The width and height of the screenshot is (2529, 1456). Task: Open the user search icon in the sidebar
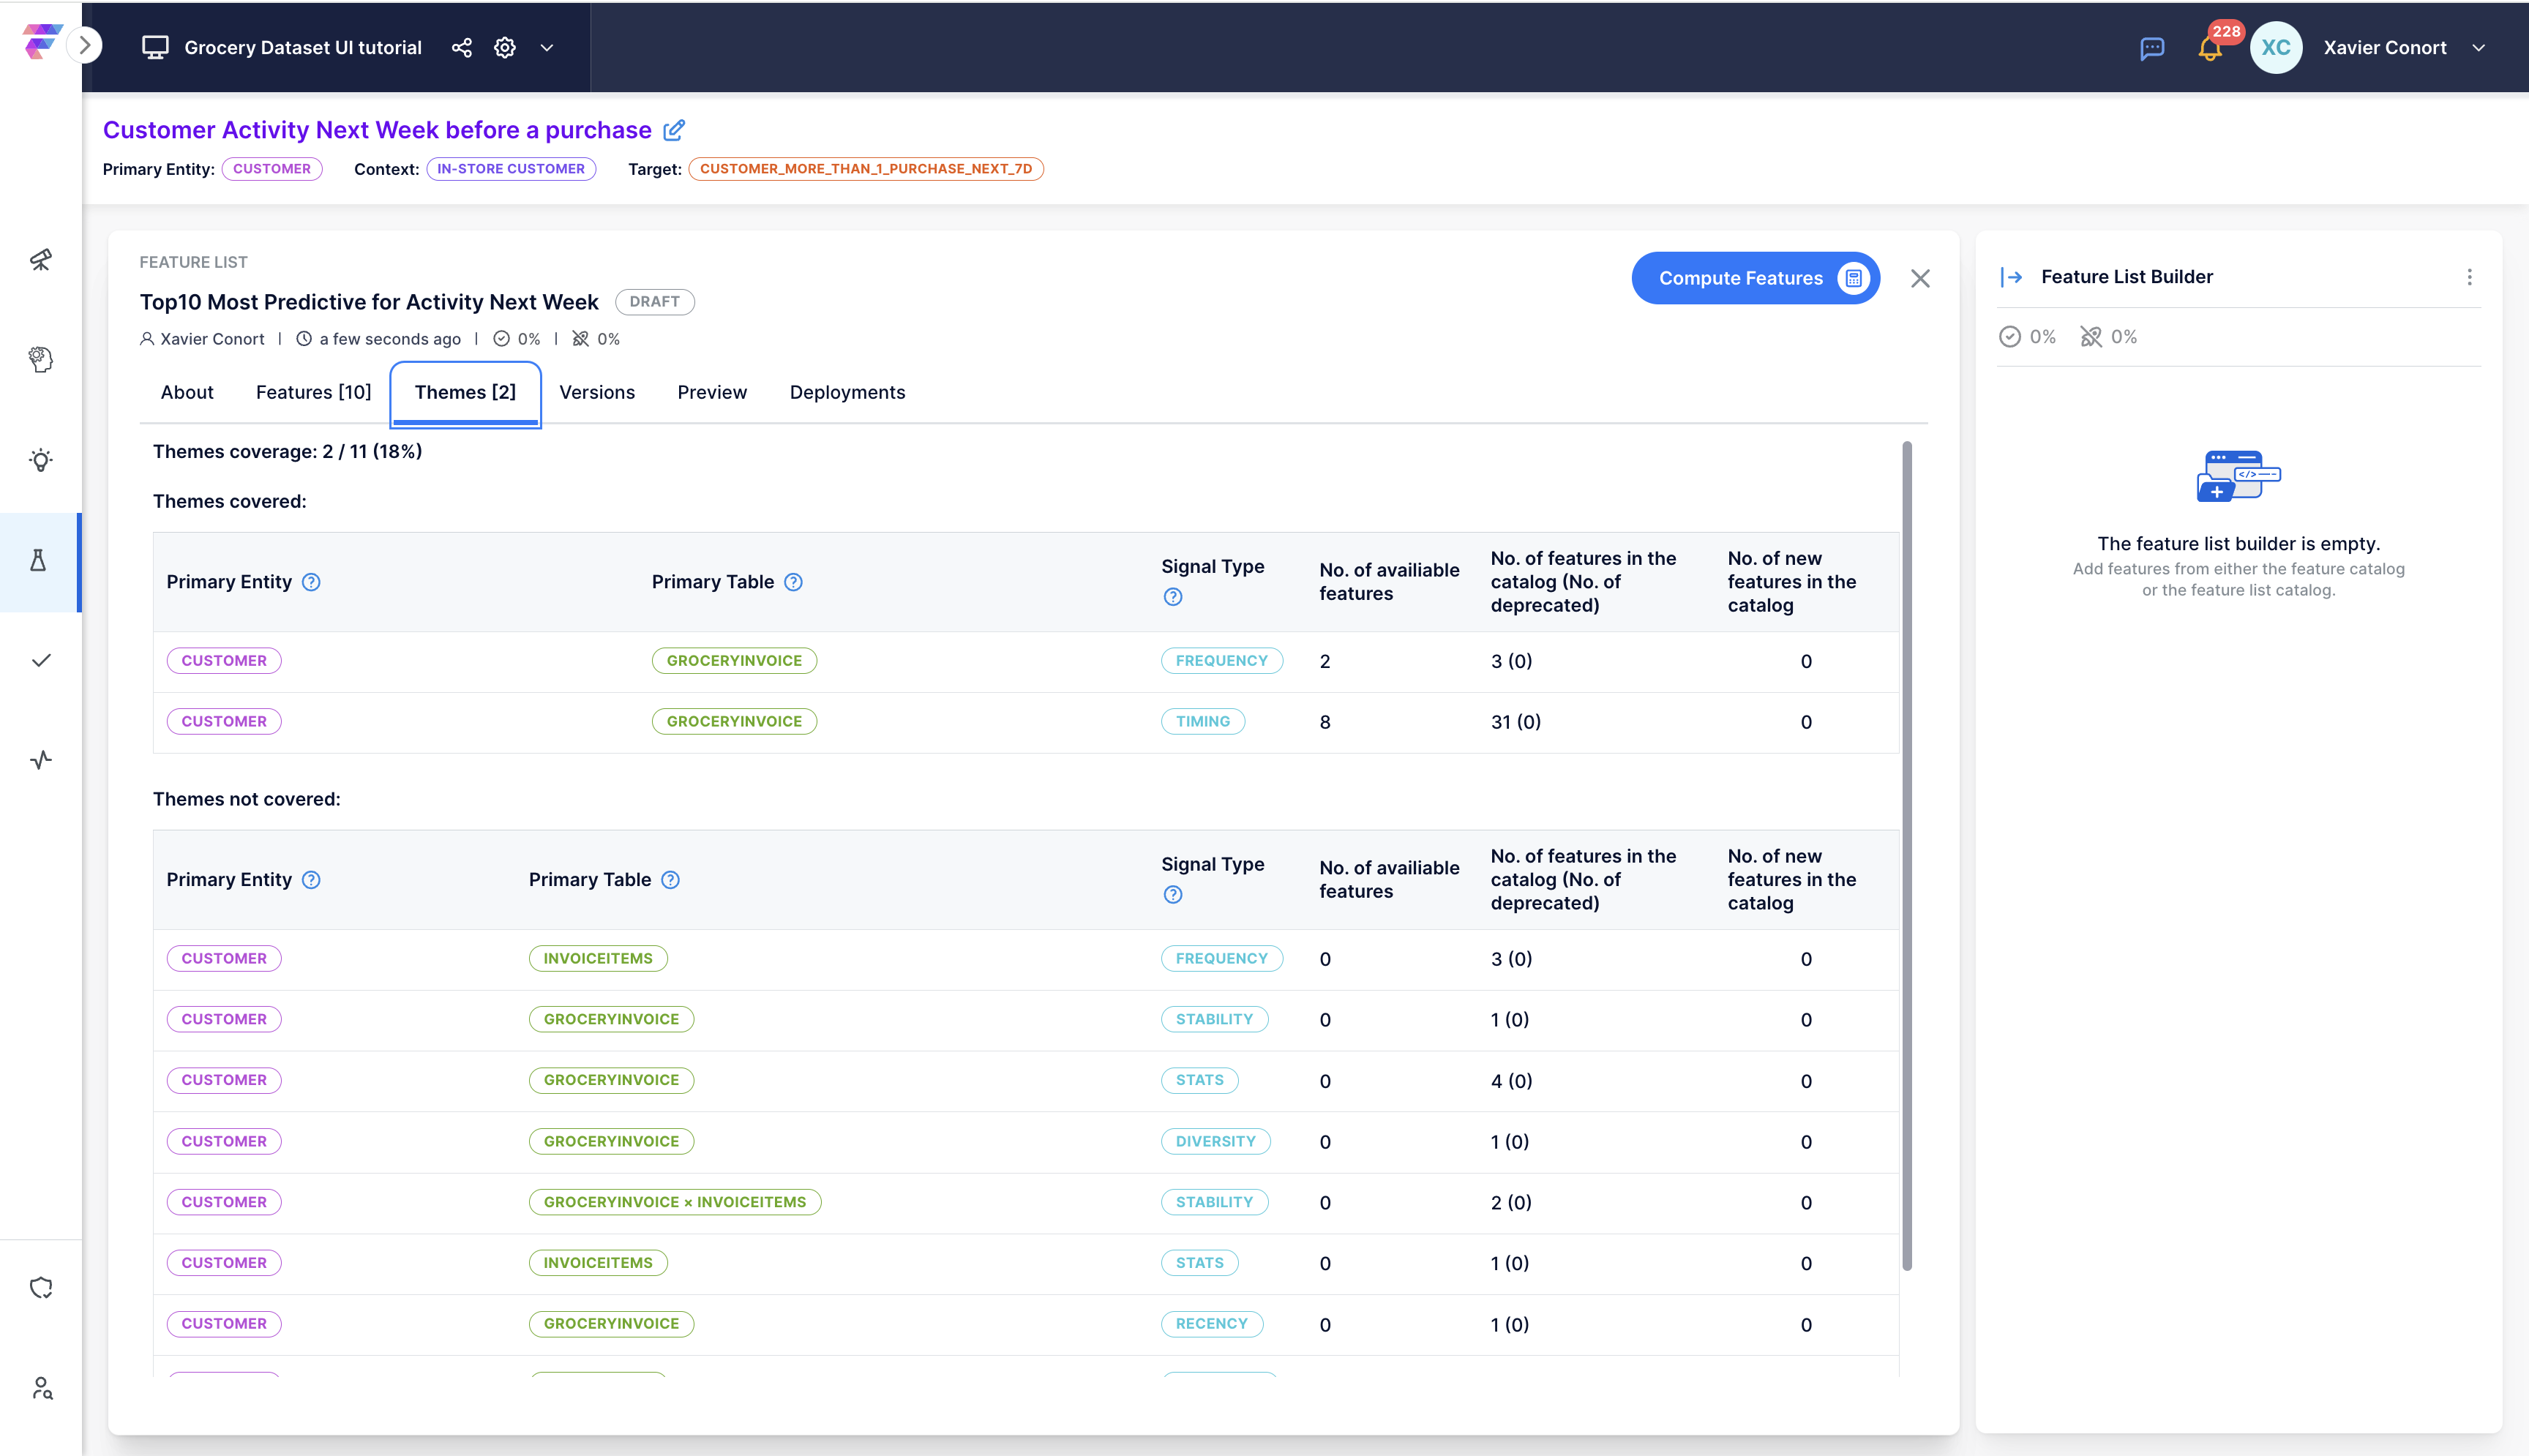pos(41,1388)
